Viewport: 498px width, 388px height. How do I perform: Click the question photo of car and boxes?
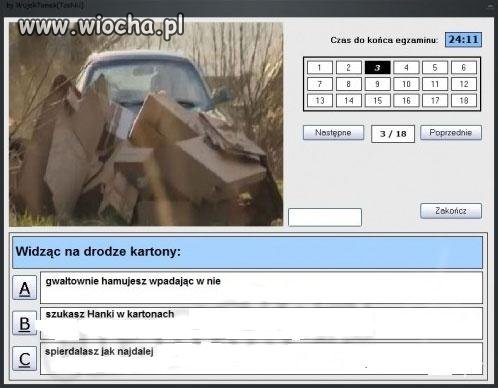[x=146, y=124]
